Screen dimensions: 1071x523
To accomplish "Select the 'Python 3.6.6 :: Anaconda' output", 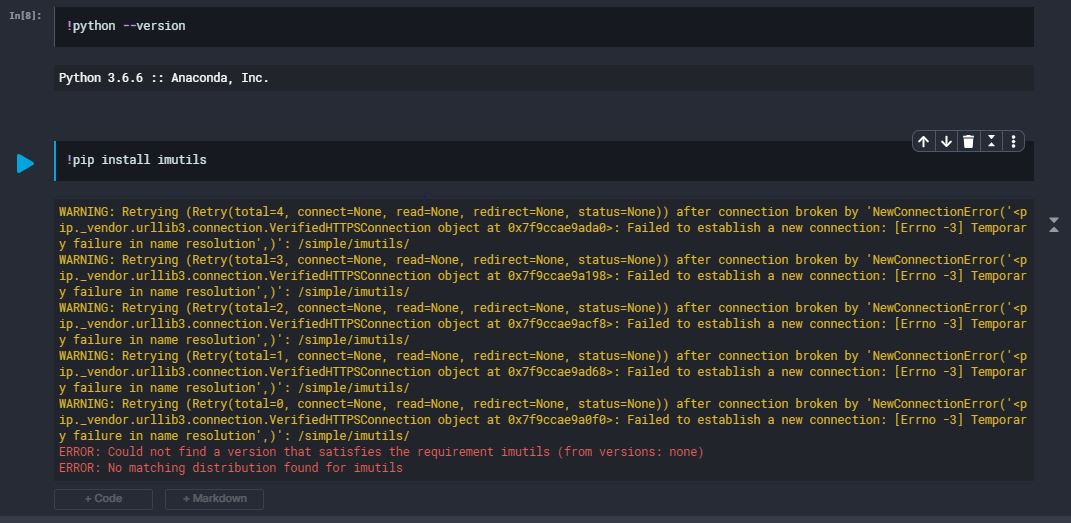I will click(164, 78).
